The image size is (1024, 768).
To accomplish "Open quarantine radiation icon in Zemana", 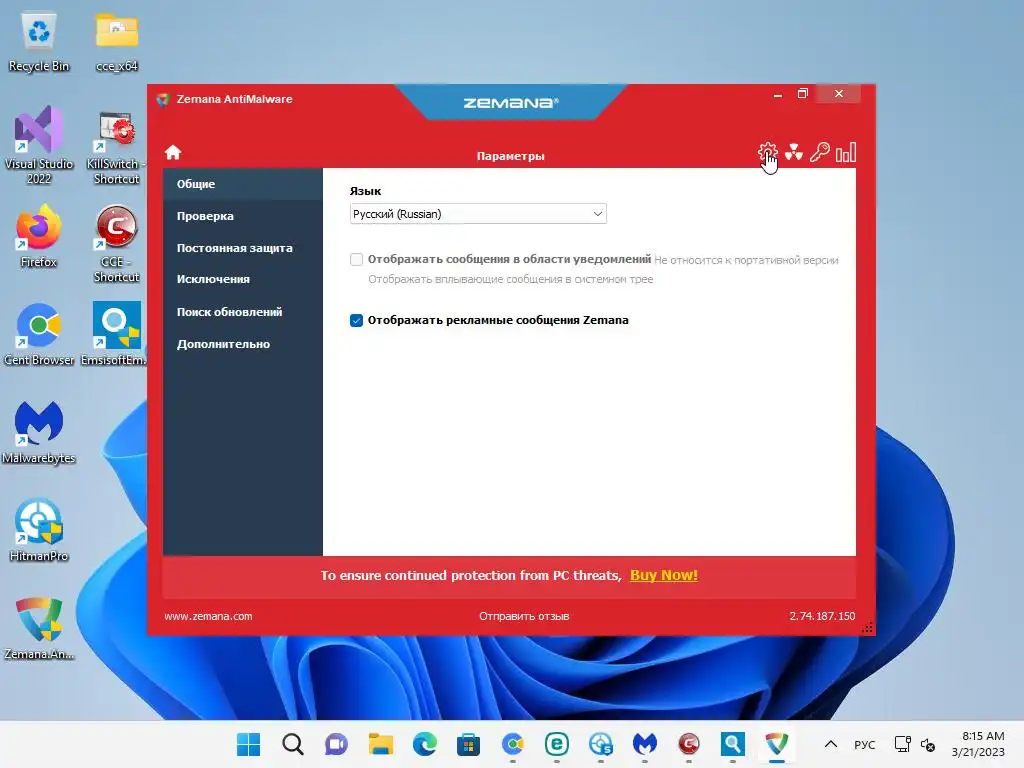I will click(793, 153).
